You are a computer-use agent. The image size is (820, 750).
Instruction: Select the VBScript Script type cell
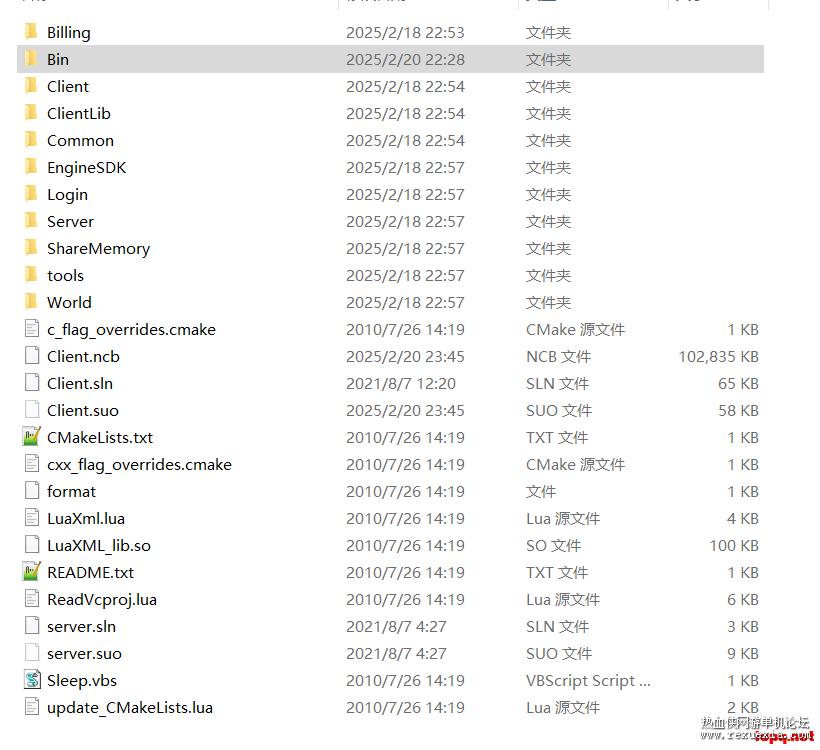588,680
